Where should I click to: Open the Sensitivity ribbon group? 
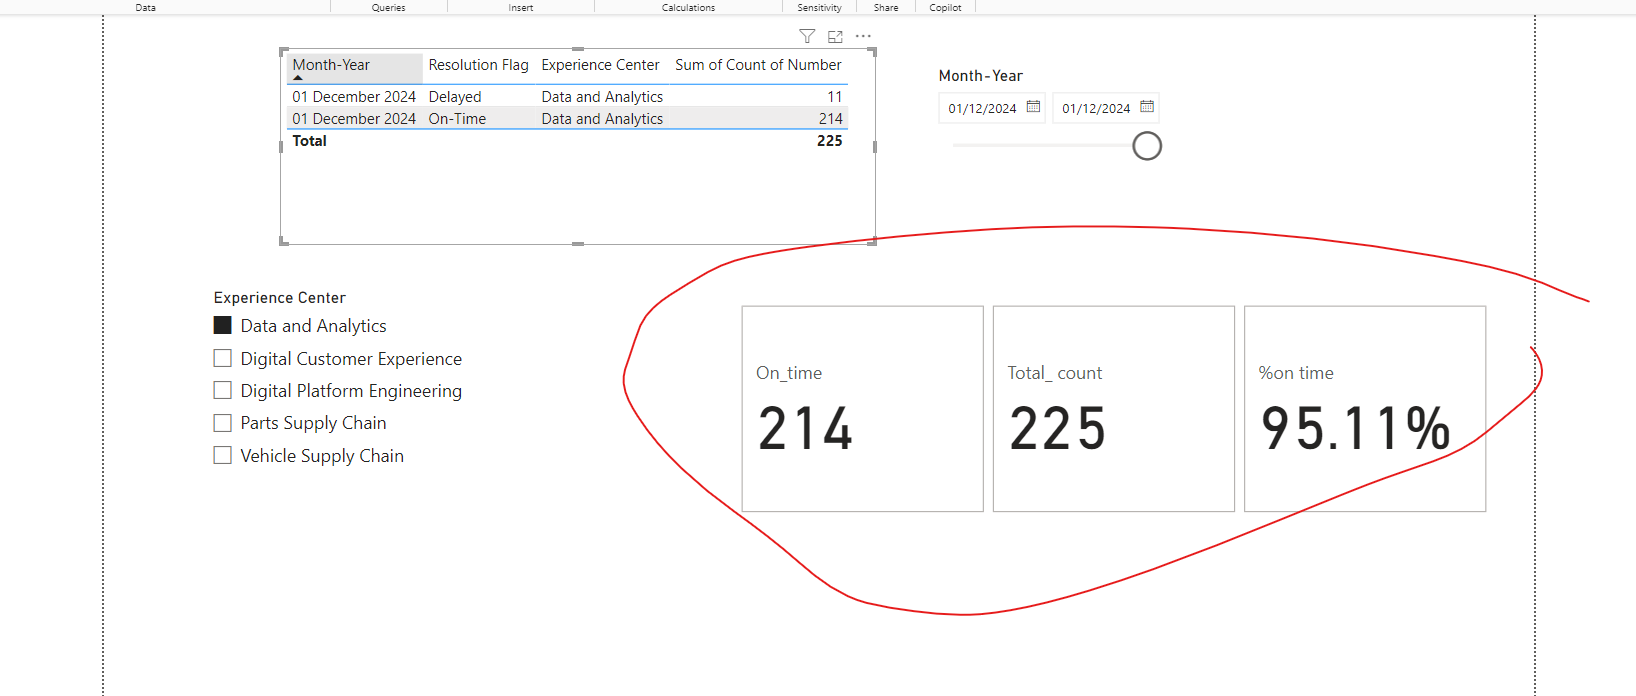click(819, 7)
